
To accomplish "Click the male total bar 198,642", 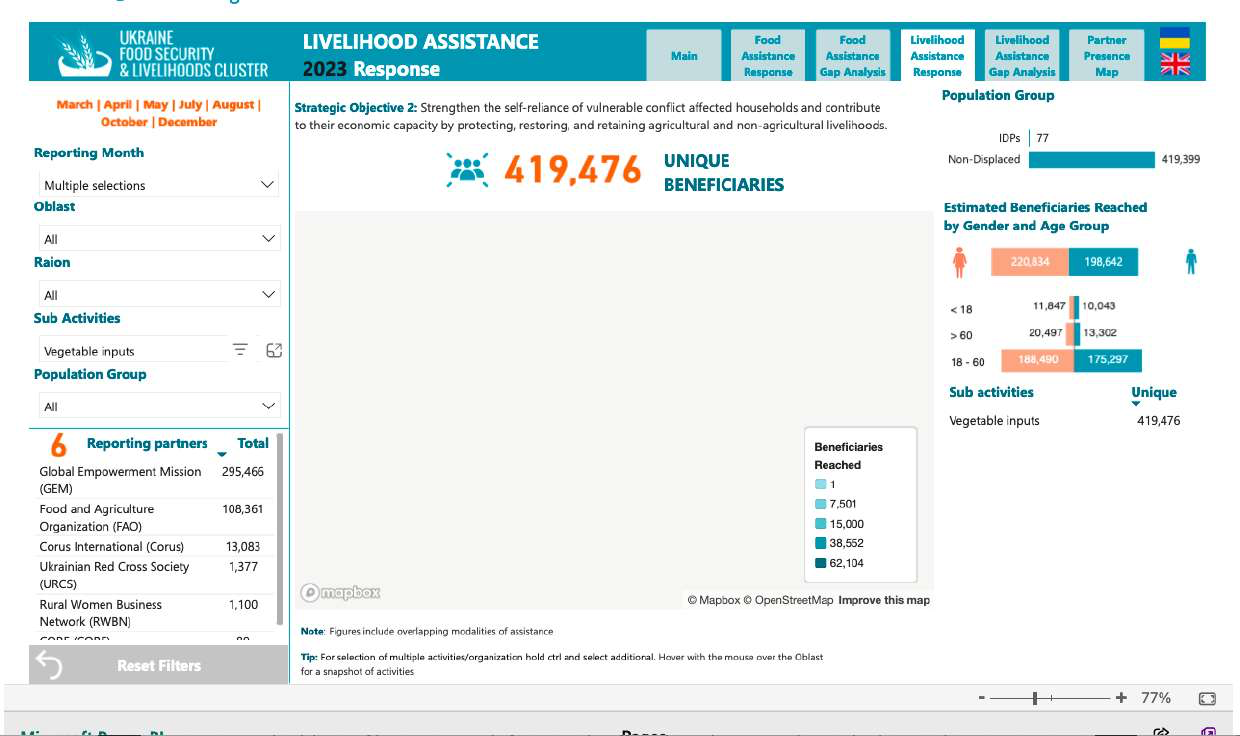I will coord(1103,262).
